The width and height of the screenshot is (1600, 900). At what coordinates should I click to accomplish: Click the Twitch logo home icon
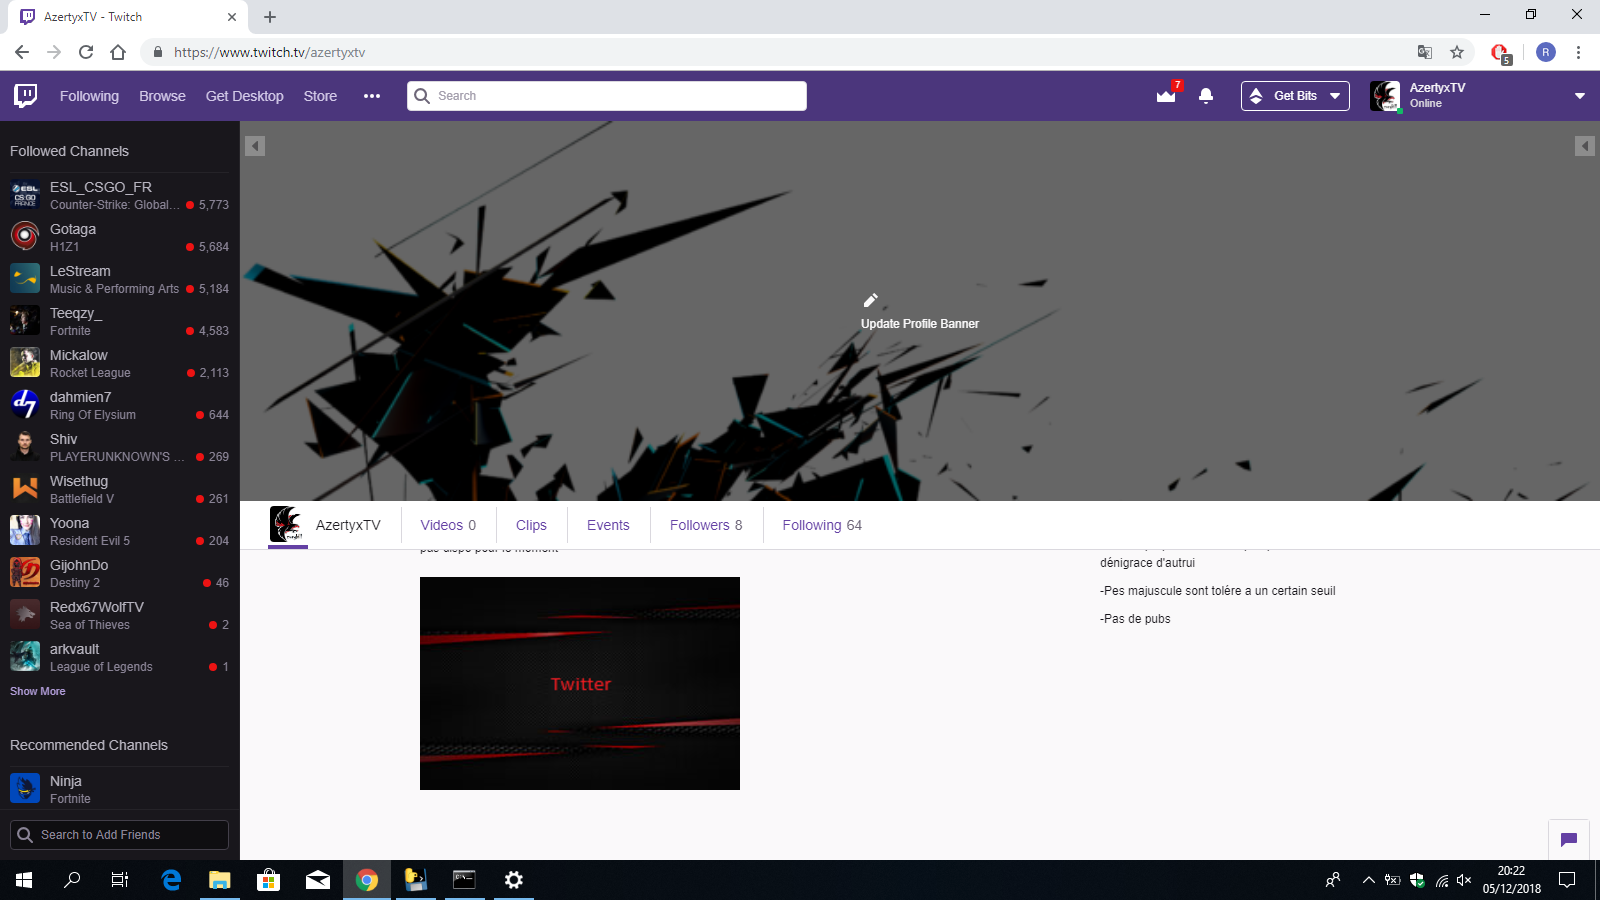26,95
